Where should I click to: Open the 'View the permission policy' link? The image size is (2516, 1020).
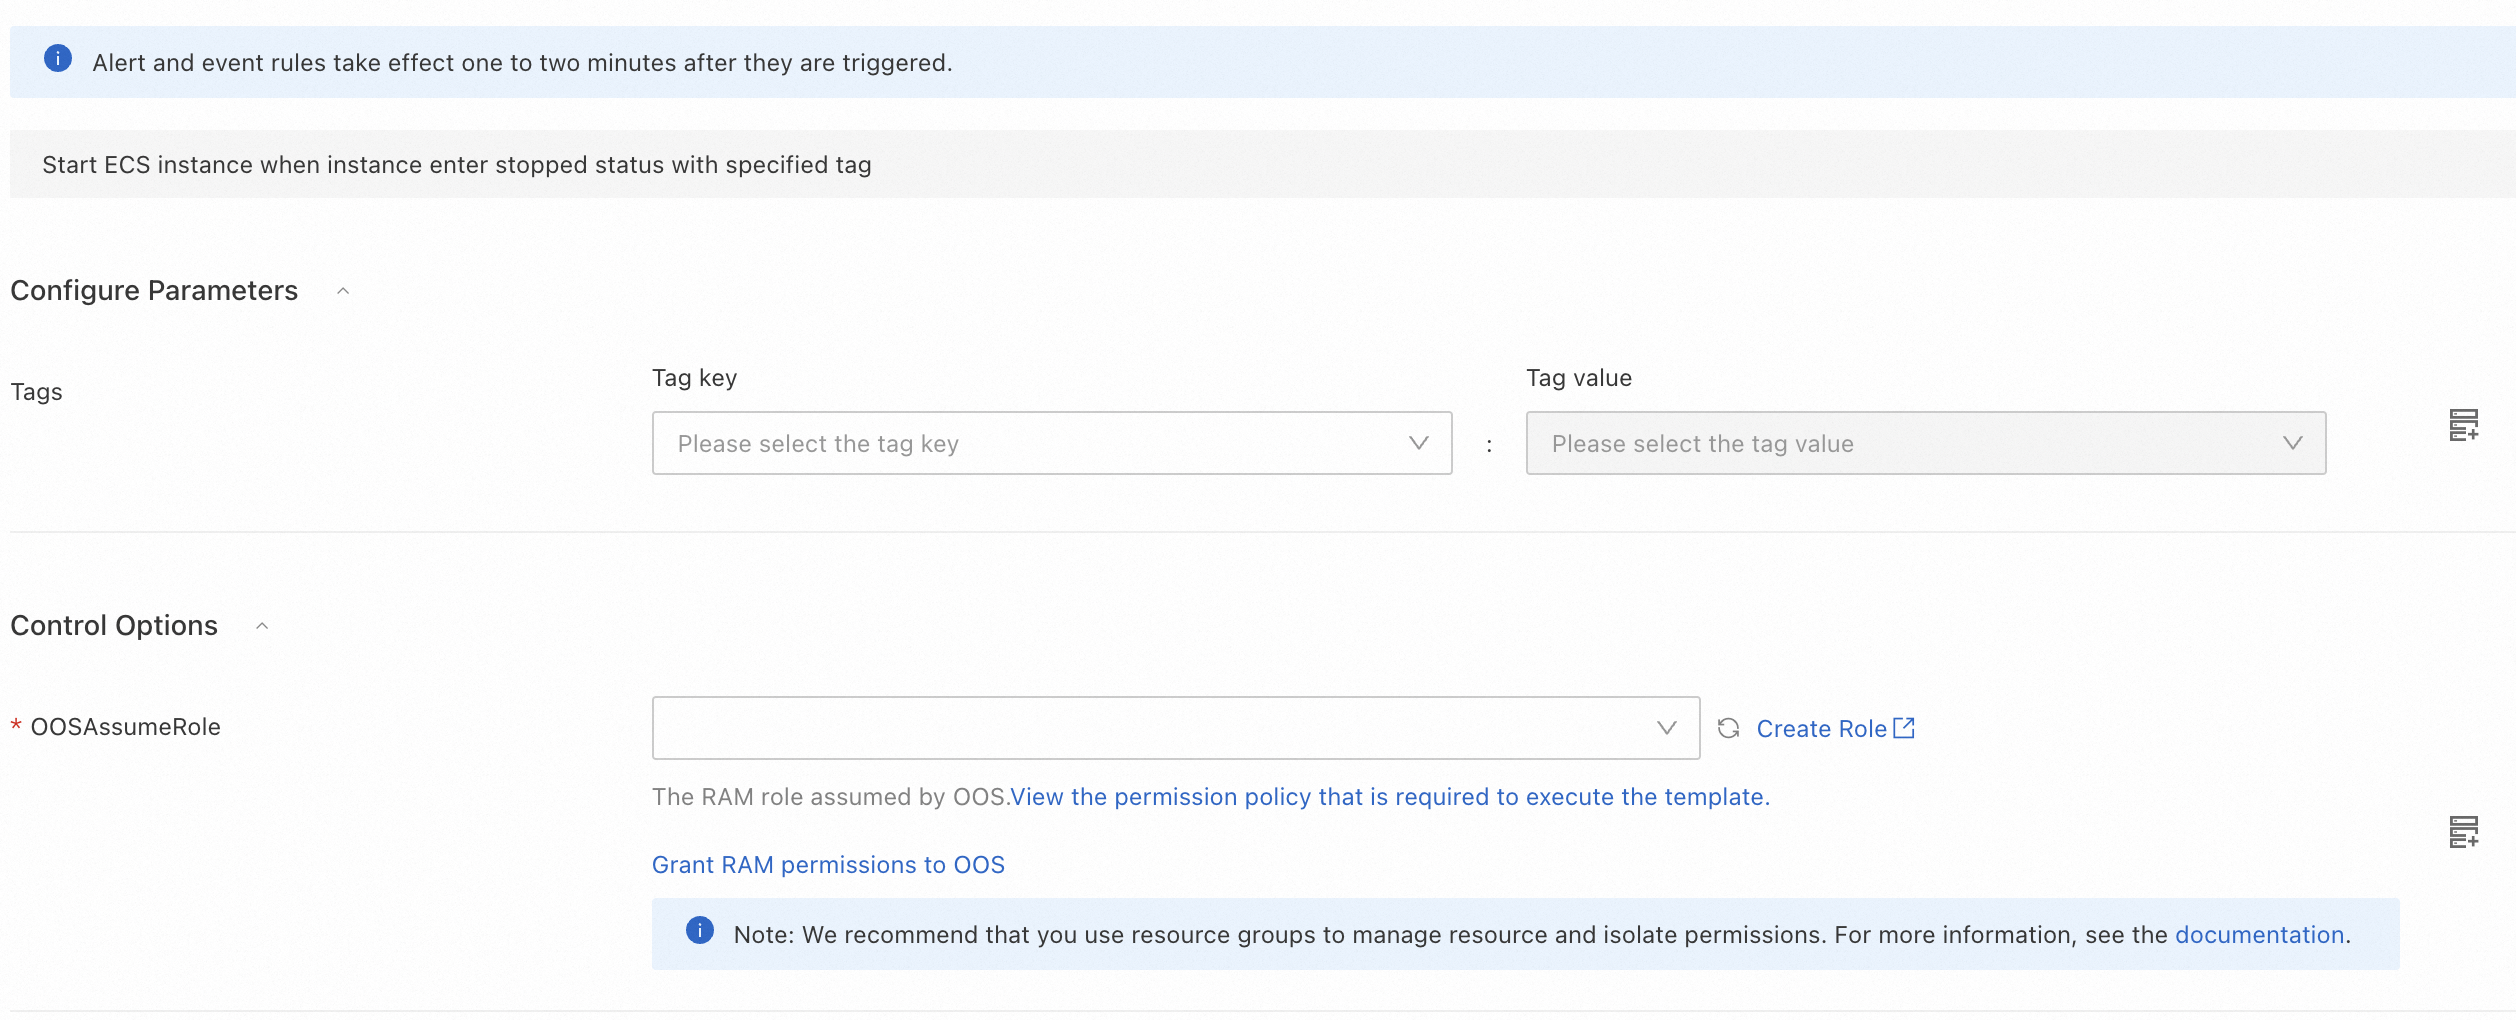click(x=1389, y=797)
